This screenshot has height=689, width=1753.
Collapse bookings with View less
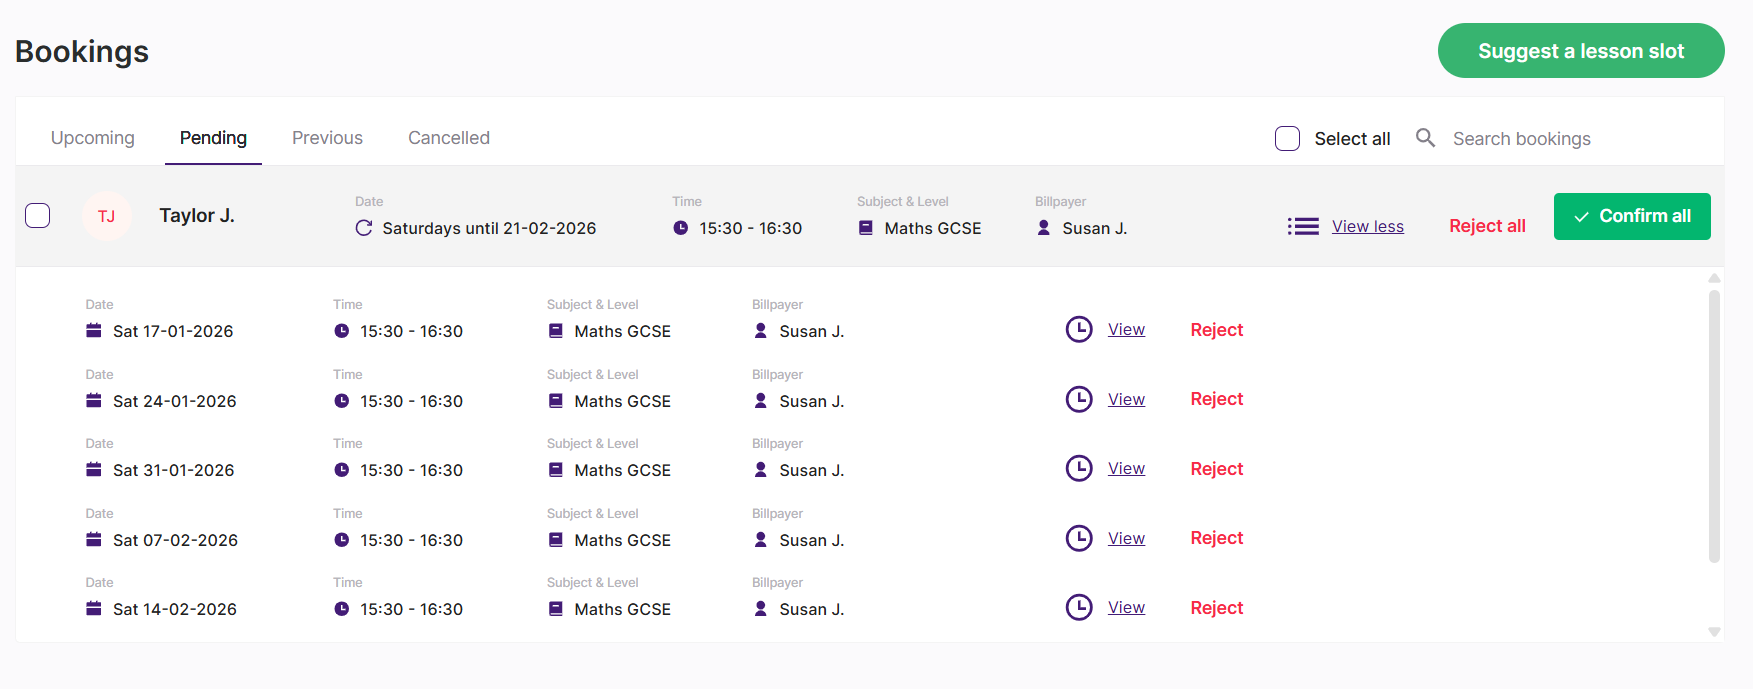1367,227
